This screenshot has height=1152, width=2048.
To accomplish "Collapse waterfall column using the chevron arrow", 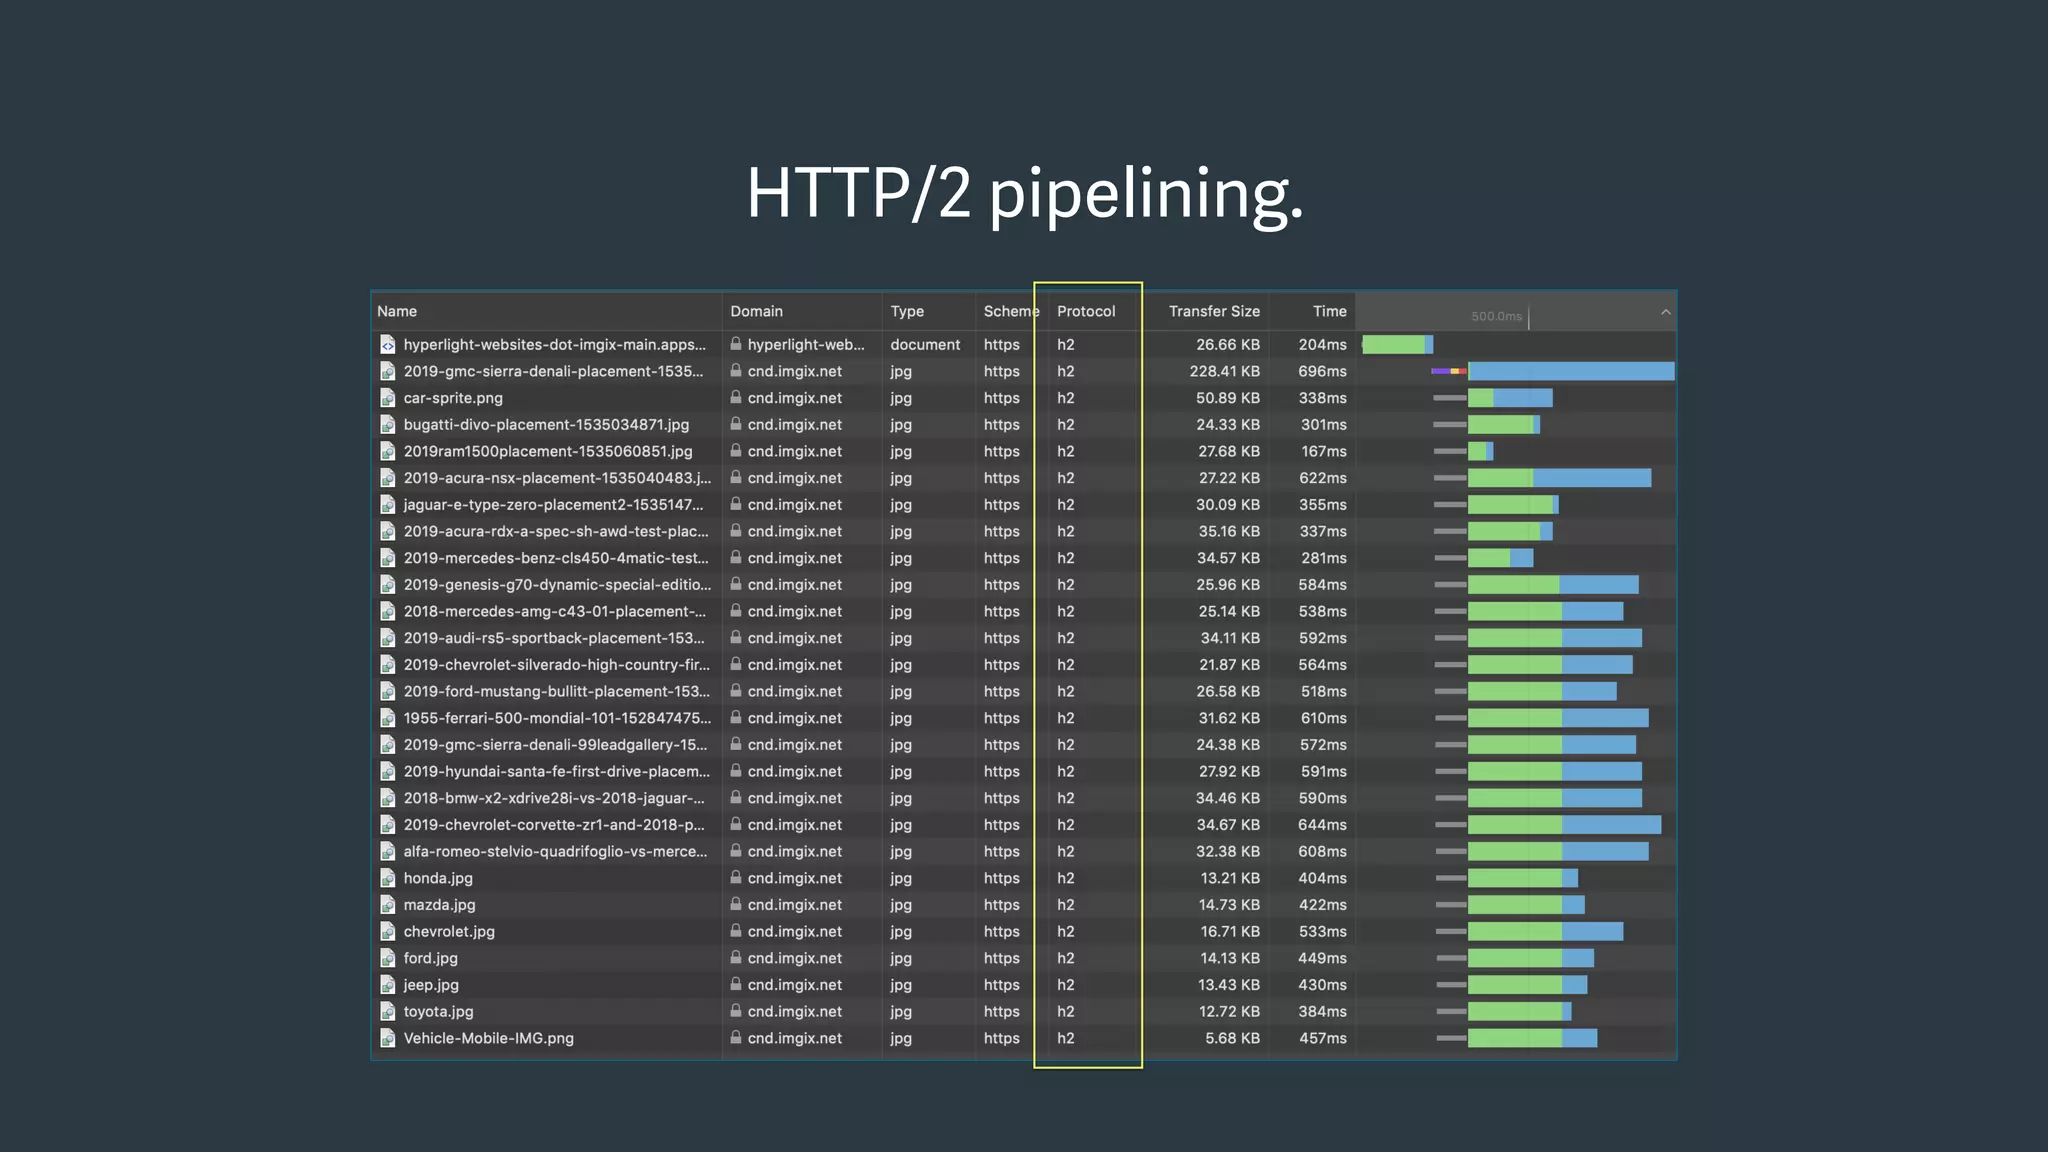I will point(1665,312).
